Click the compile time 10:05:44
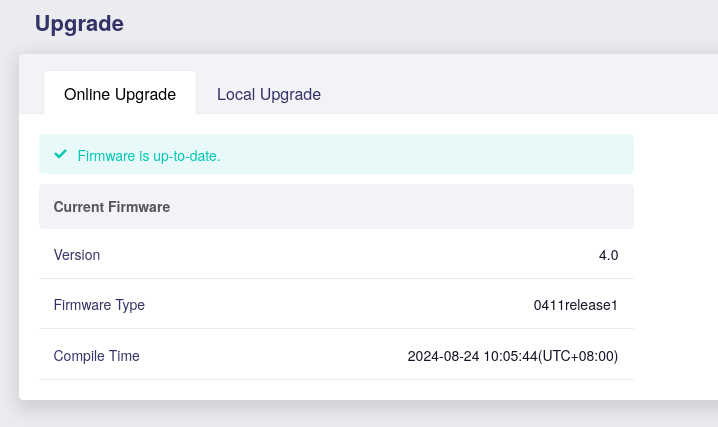 pyautogui.click(x=511, y=356)
